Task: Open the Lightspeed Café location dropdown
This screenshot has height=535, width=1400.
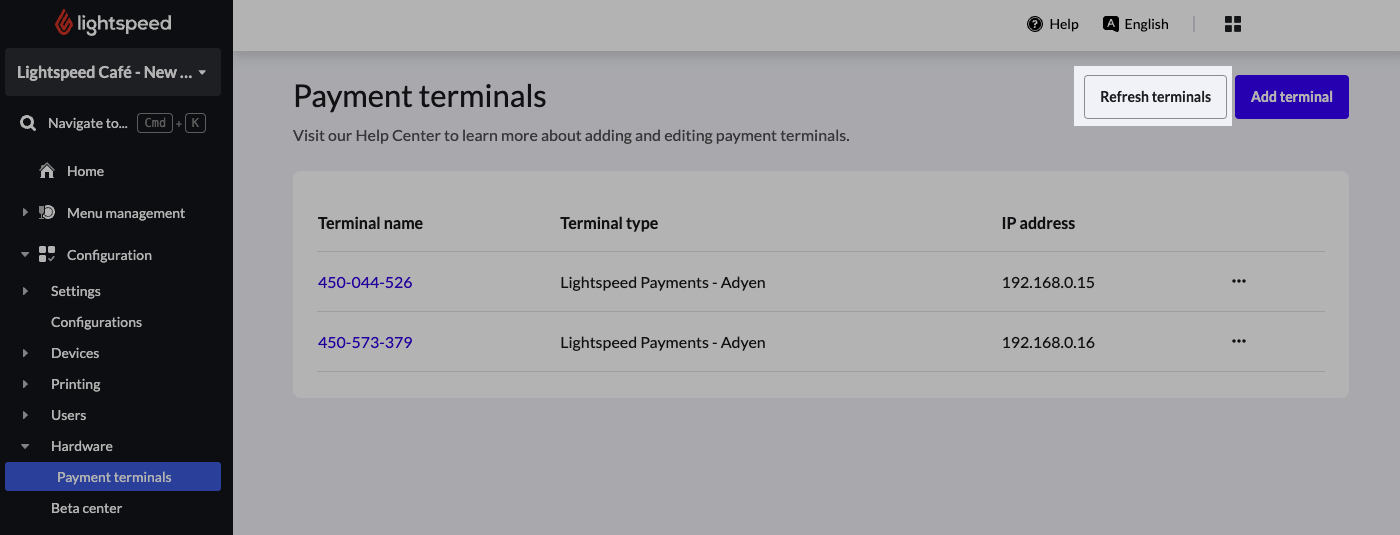Action: click(112, 72)
